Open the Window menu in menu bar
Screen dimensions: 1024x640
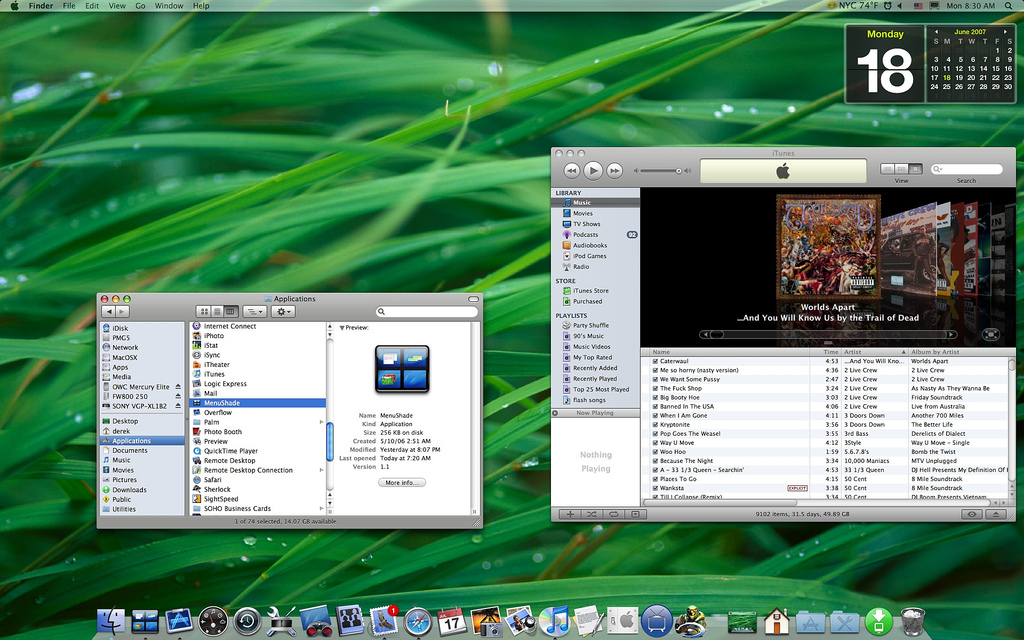pyautogui.click(x=169, y=6)
